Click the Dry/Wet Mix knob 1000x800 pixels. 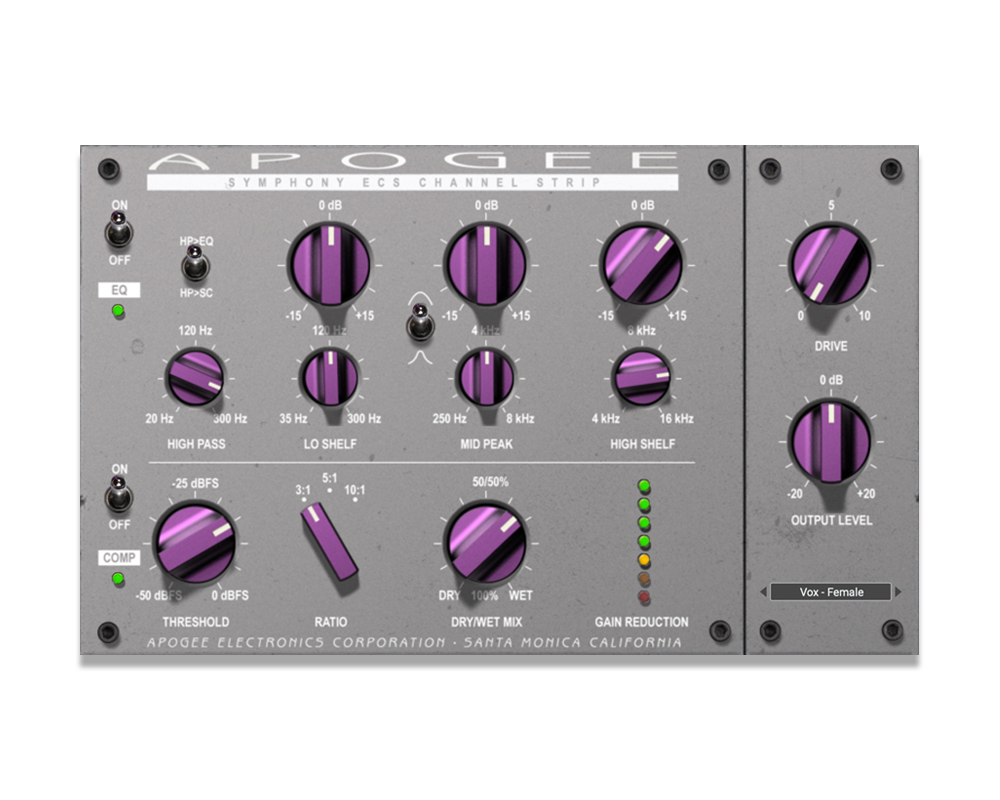point(486,544)
